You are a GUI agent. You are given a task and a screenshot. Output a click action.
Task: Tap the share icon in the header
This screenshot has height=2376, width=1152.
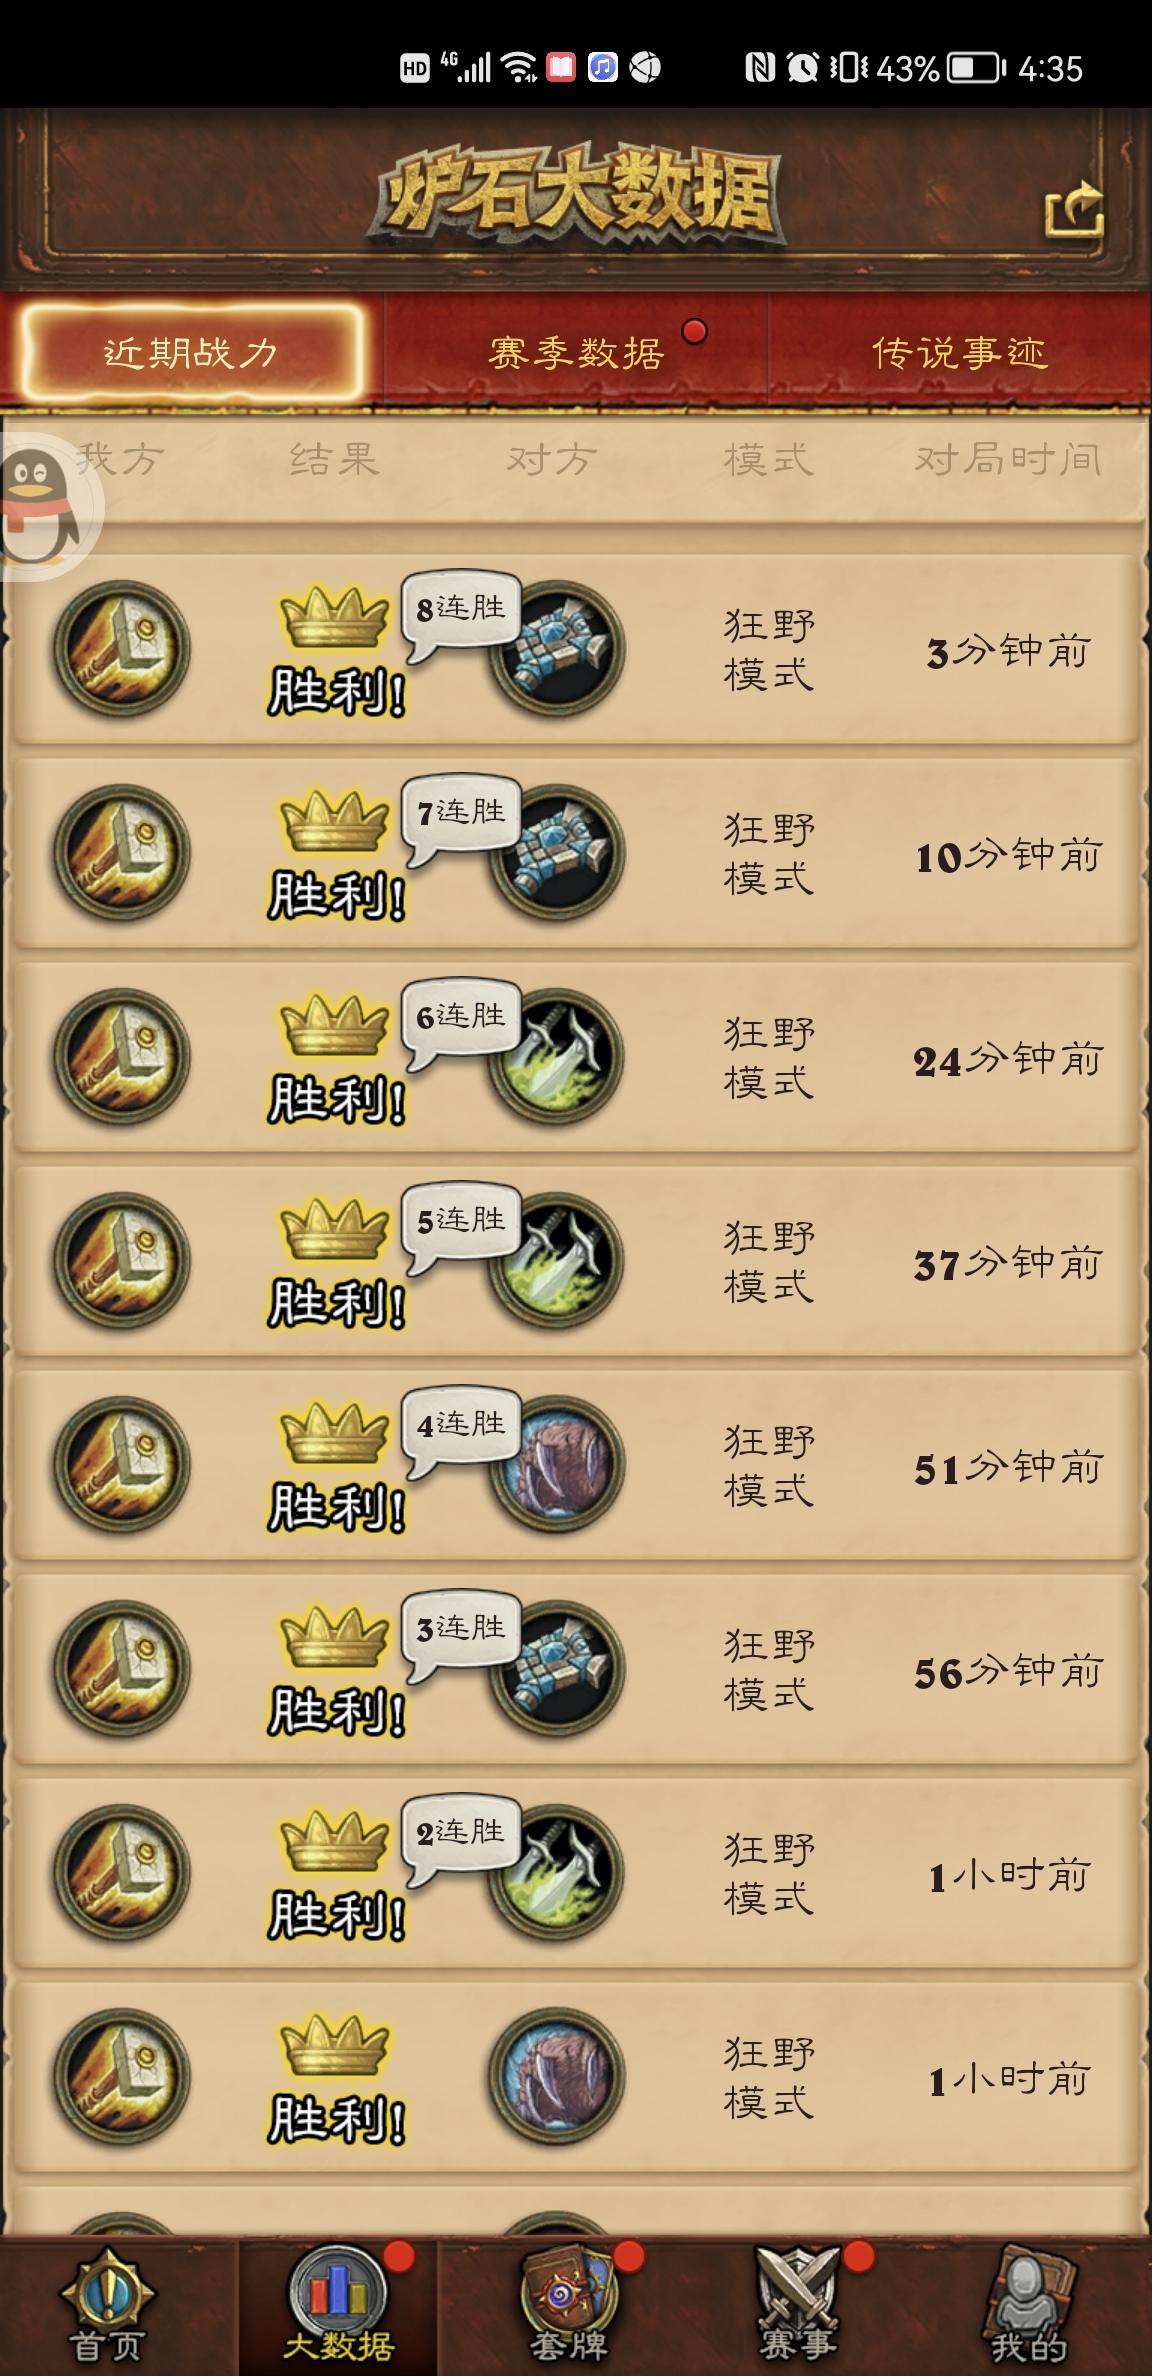pos(1074,210)
